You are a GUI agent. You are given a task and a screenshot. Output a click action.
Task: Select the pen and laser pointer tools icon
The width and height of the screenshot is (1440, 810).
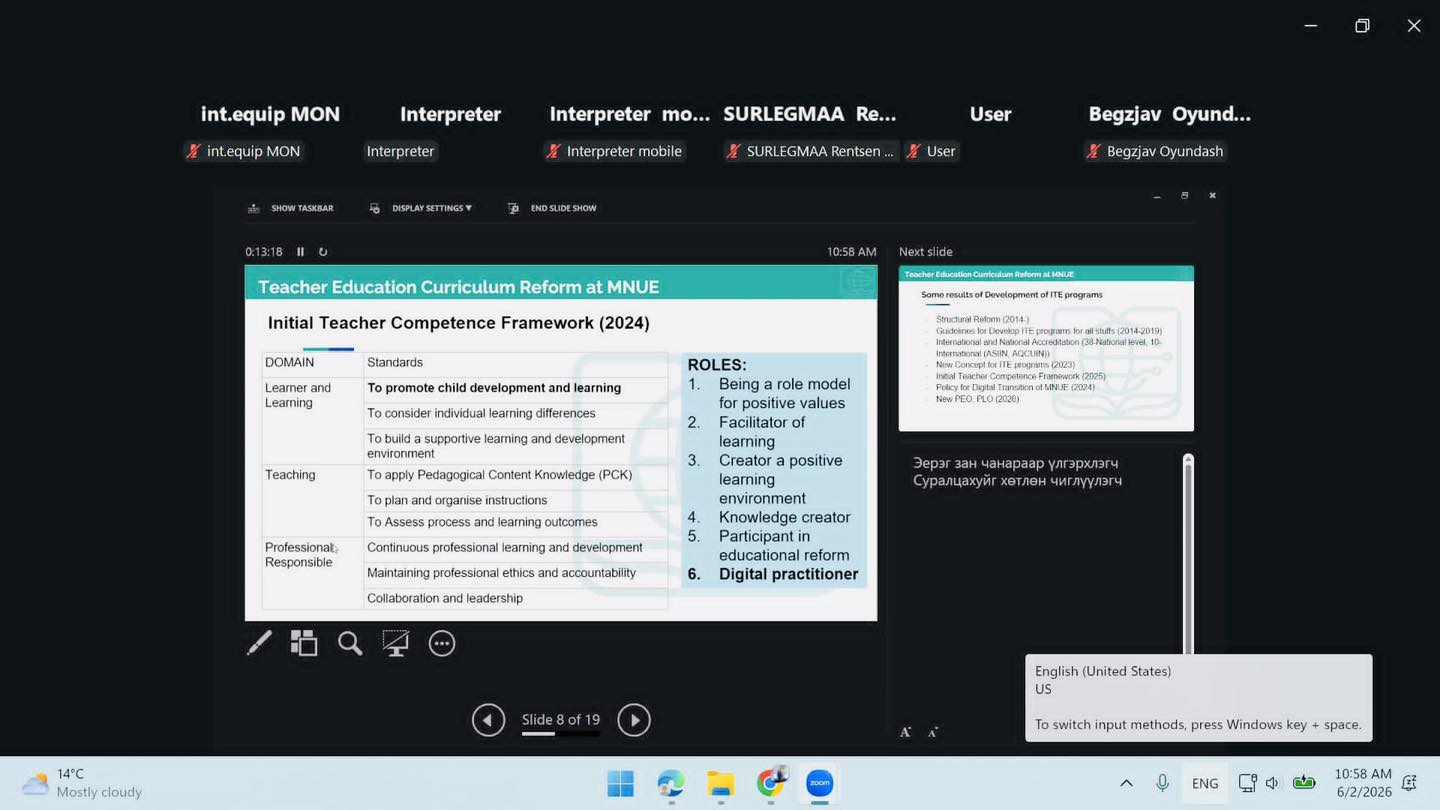coord(259,643)
